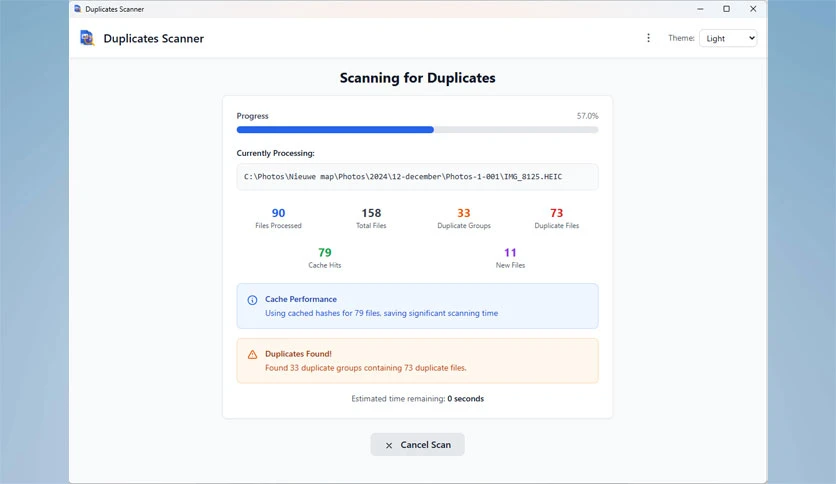The image size is (836, 484).
Task: Click the Duplicates Scanner logo in the header
Action: (87, 38)
